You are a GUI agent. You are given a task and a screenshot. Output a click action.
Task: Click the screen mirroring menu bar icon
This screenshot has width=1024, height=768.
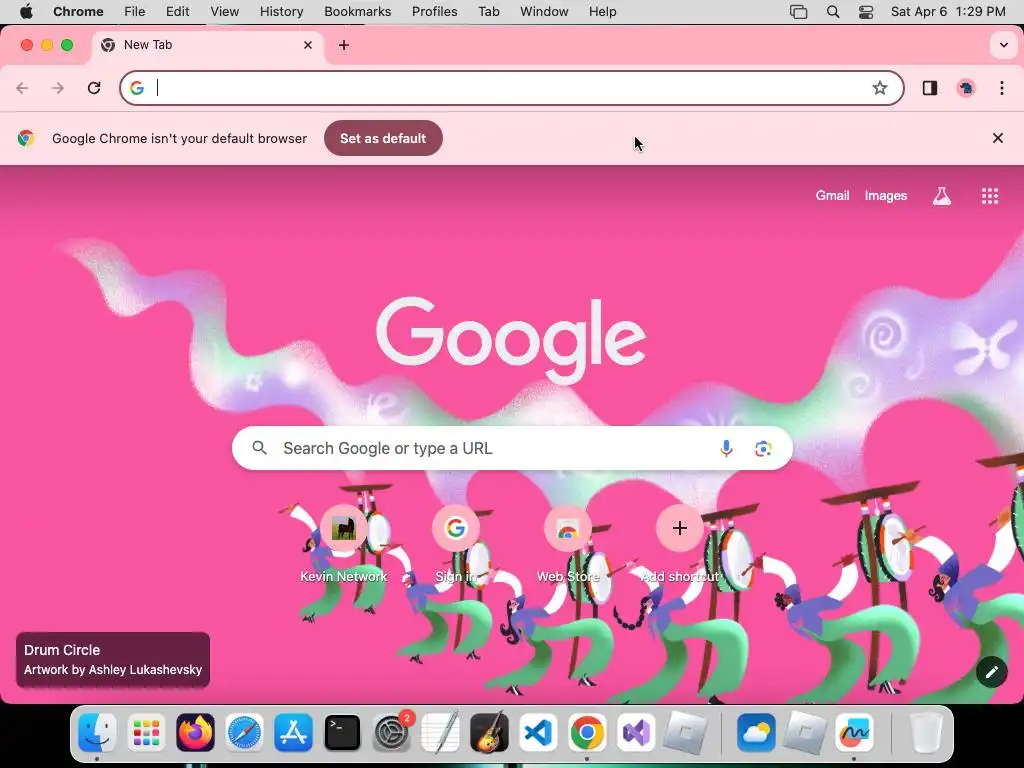[798, 12]
